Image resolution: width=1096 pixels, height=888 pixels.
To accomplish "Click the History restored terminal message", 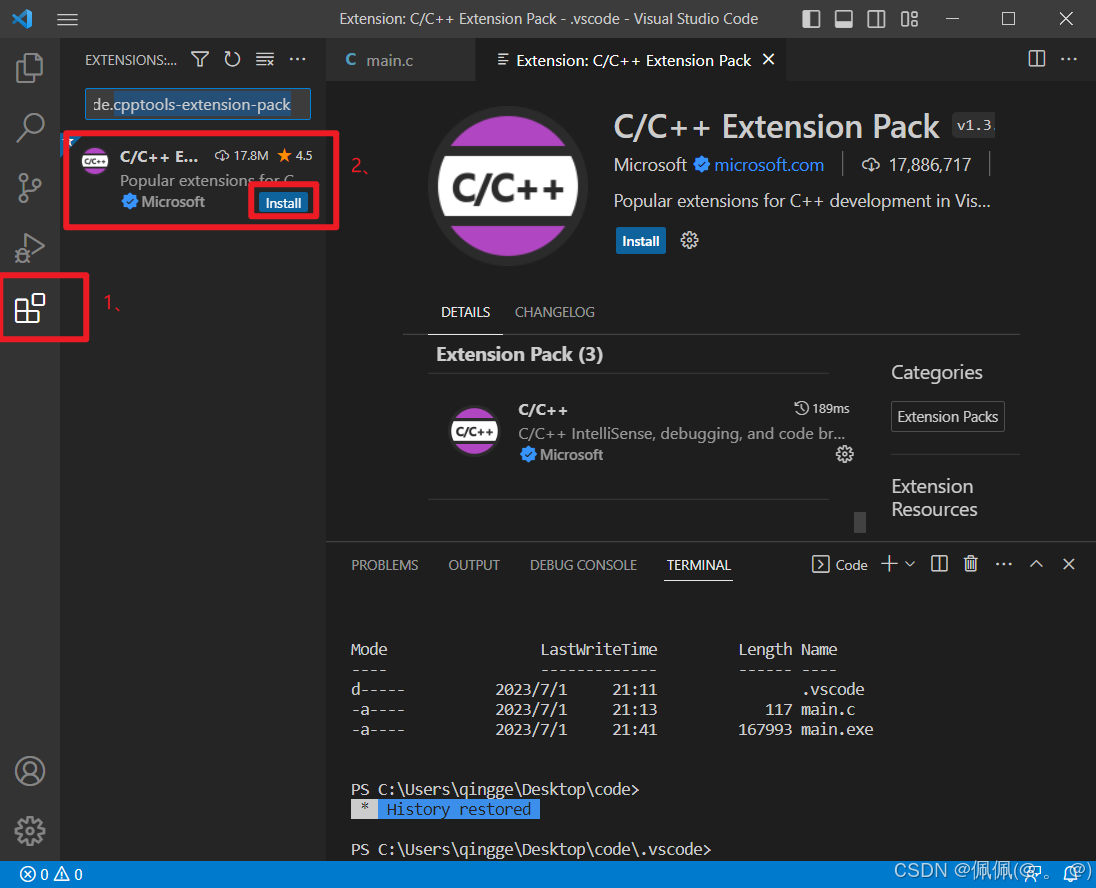I will [x=459, y=810].
